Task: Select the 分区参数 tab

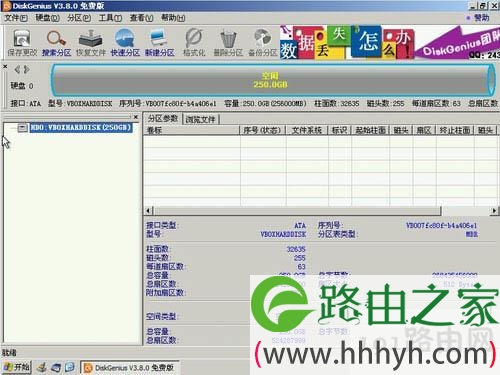Action: pyautogui.click(x=163, y=118)
